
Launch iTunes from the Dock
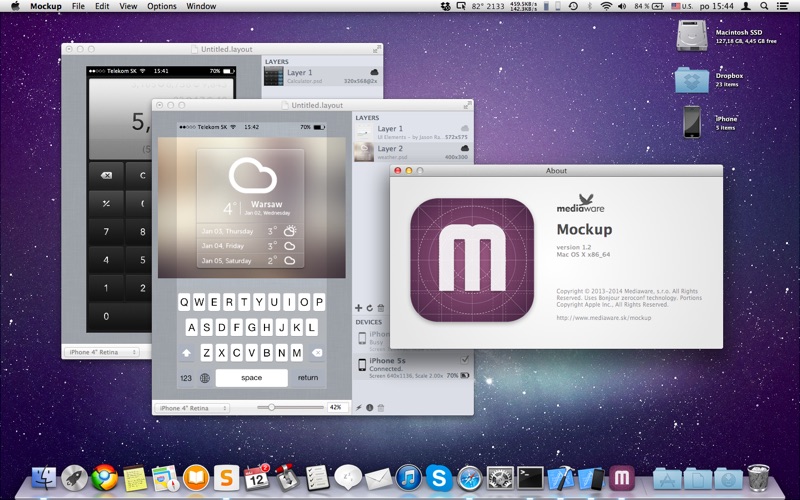tap(408, 478)
